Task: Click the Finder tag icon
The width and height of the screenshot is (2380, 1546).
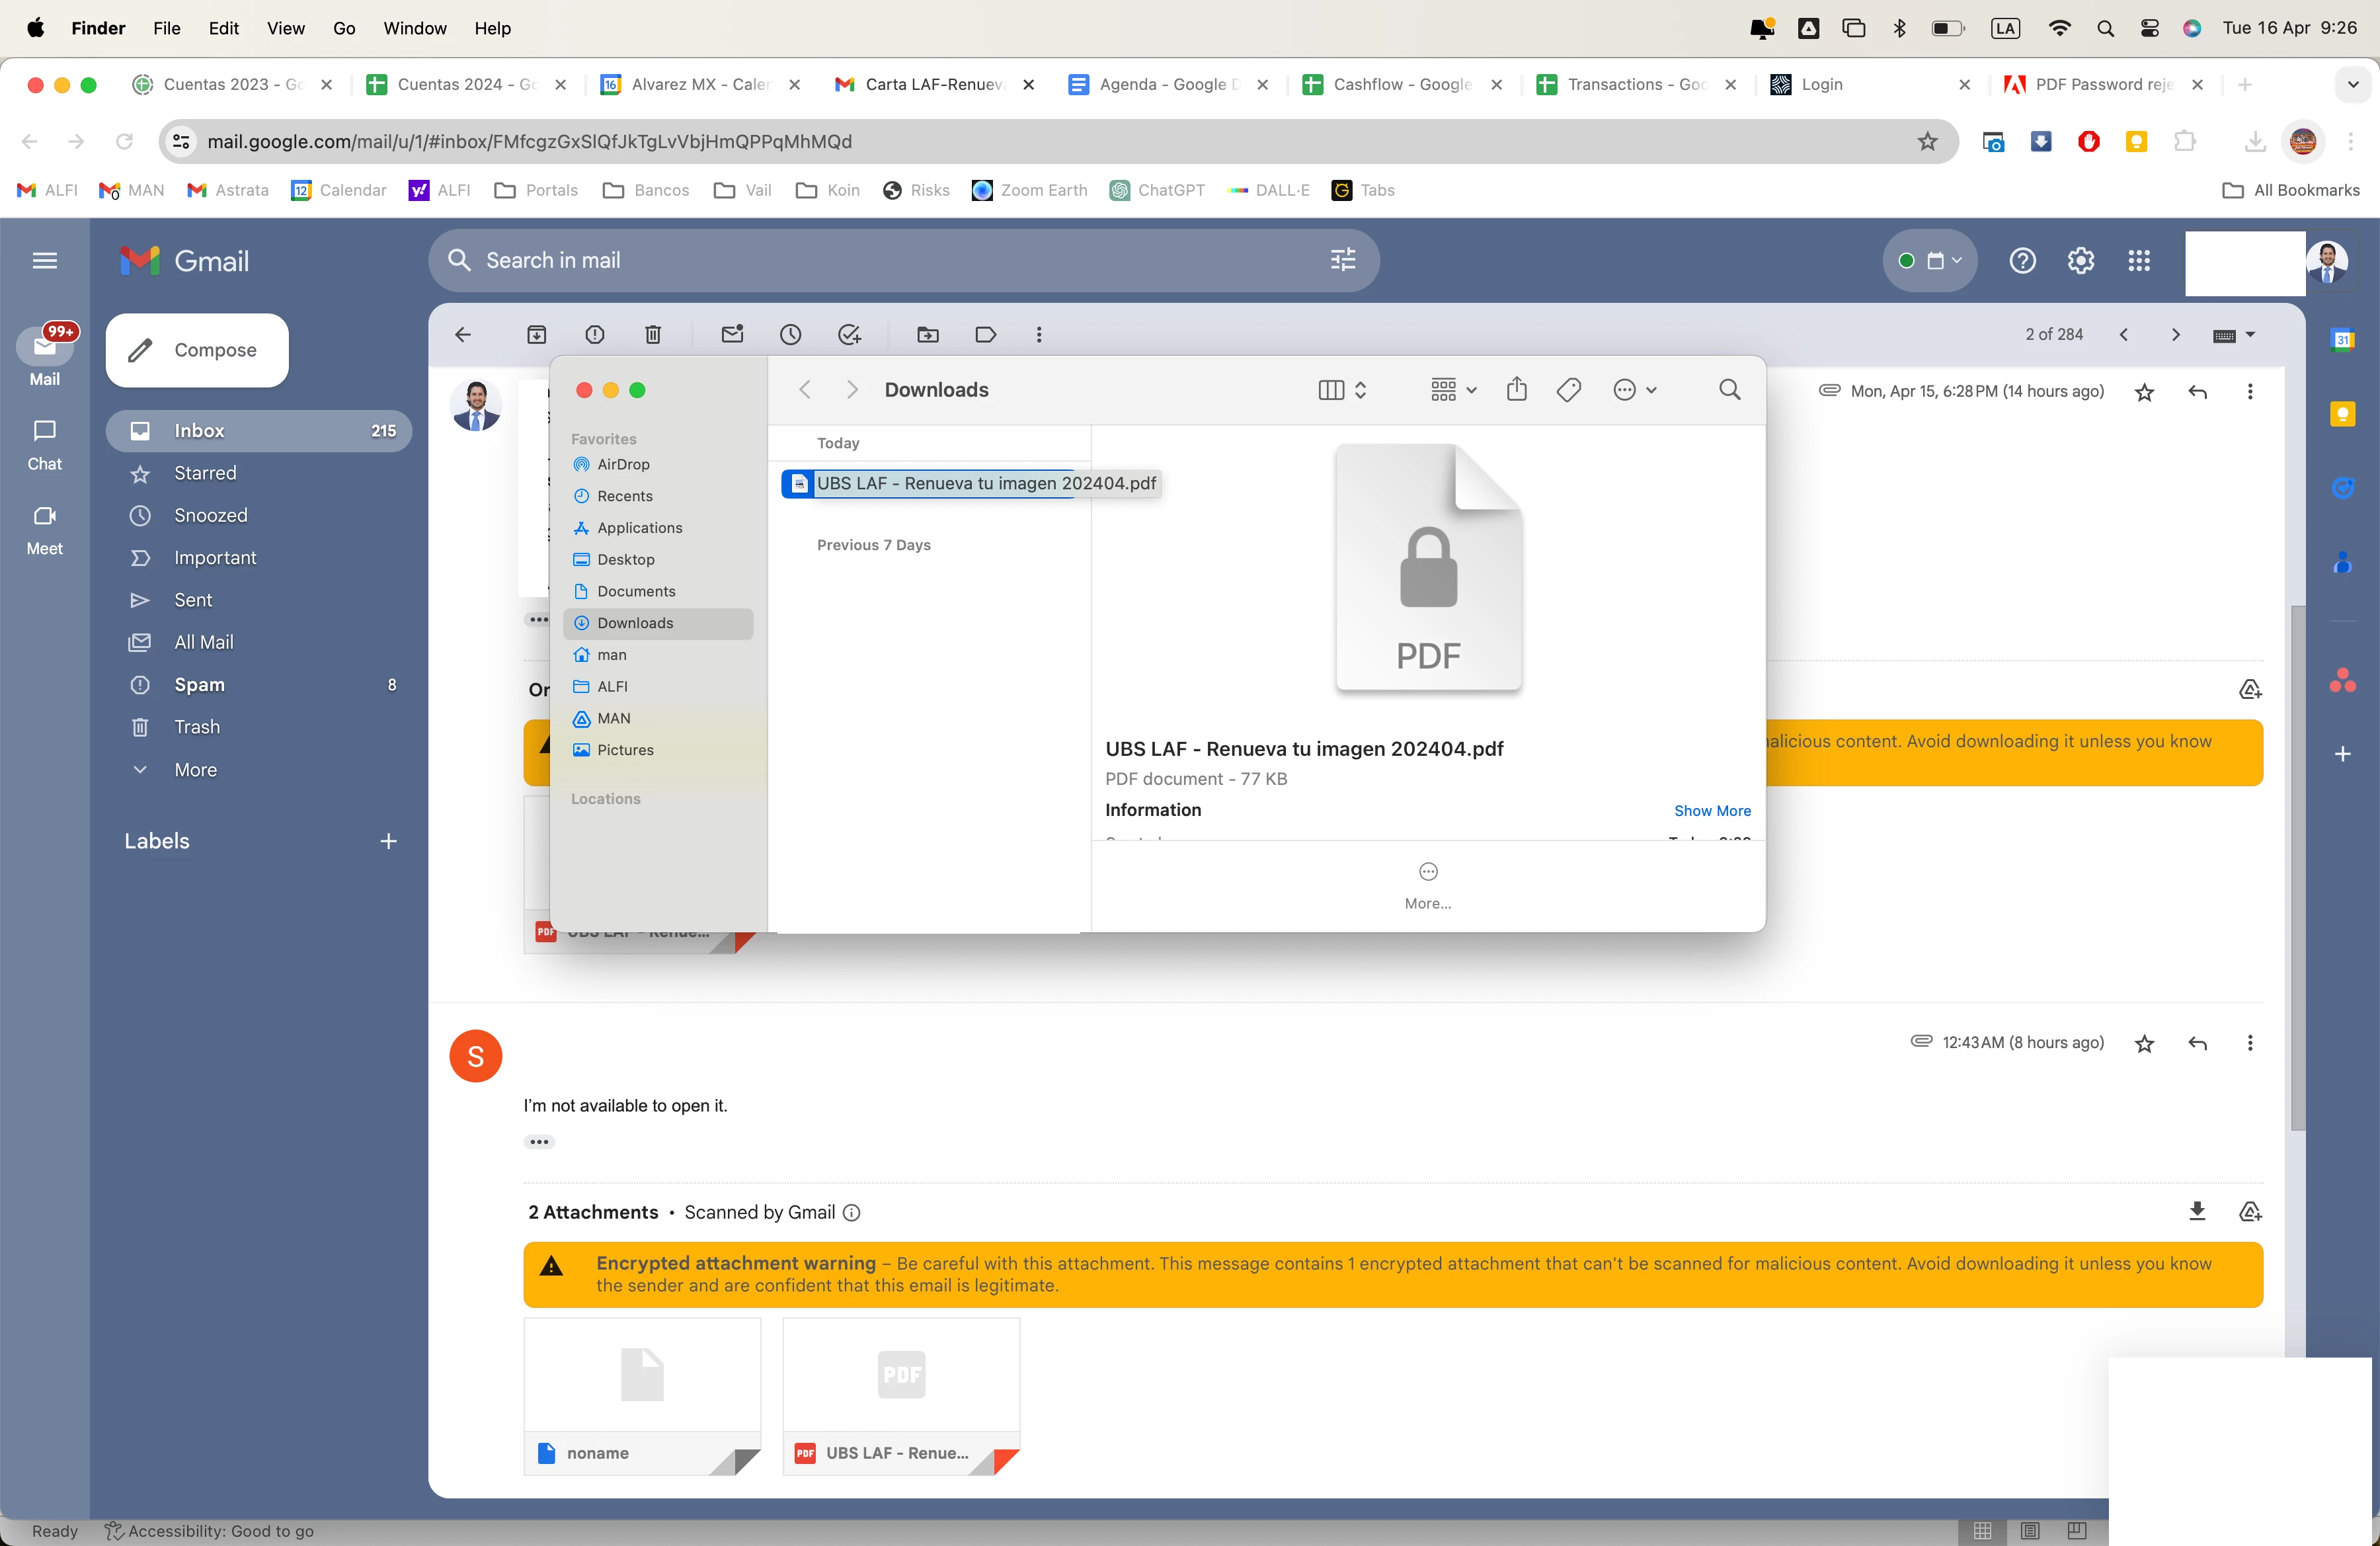Action: coord(1568,390)
